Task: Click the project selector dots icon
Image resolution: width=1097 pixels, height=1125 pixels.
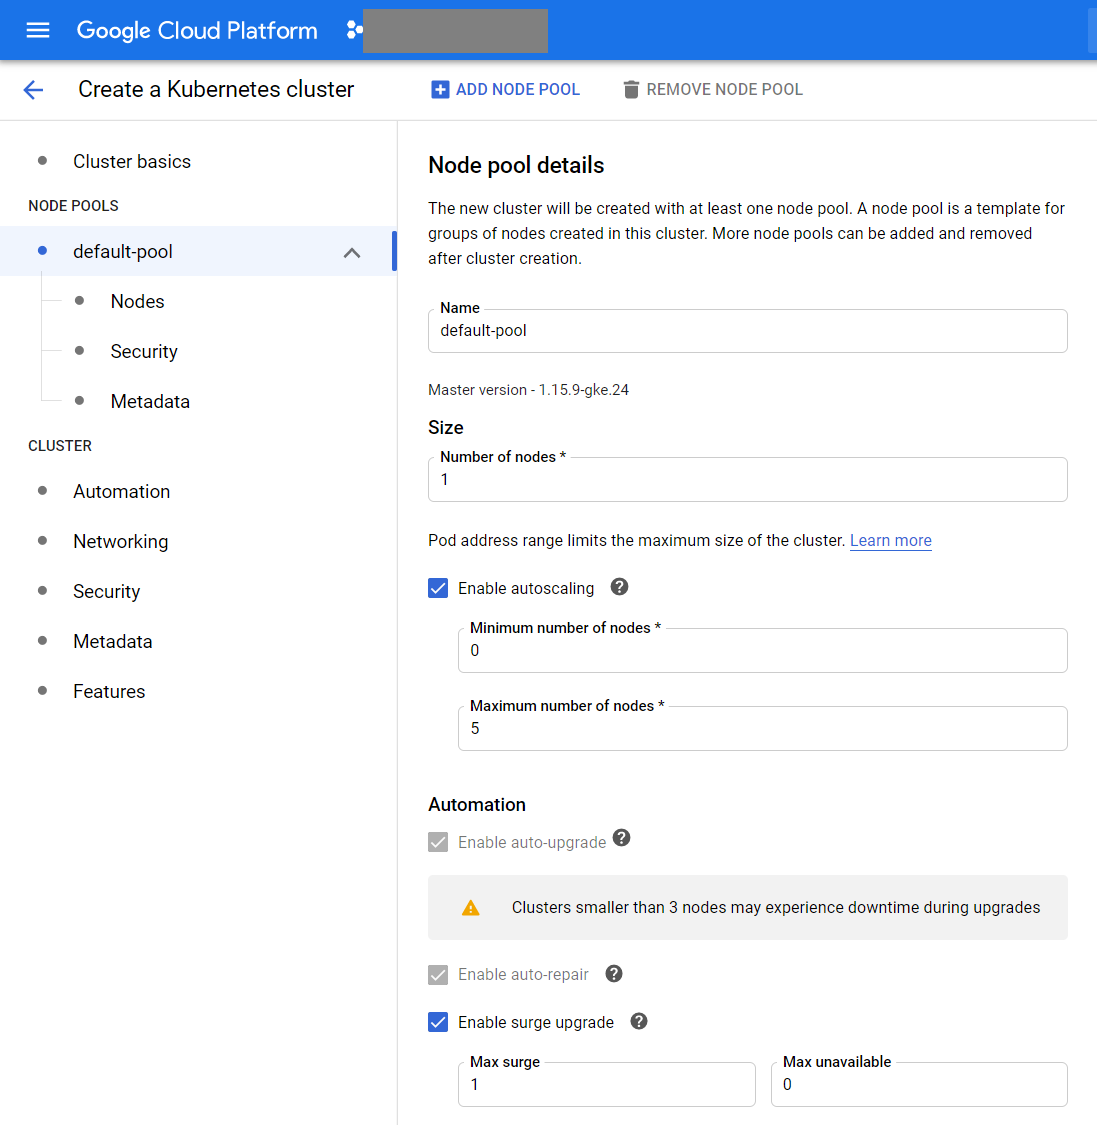Action: [x=354, y=30]
